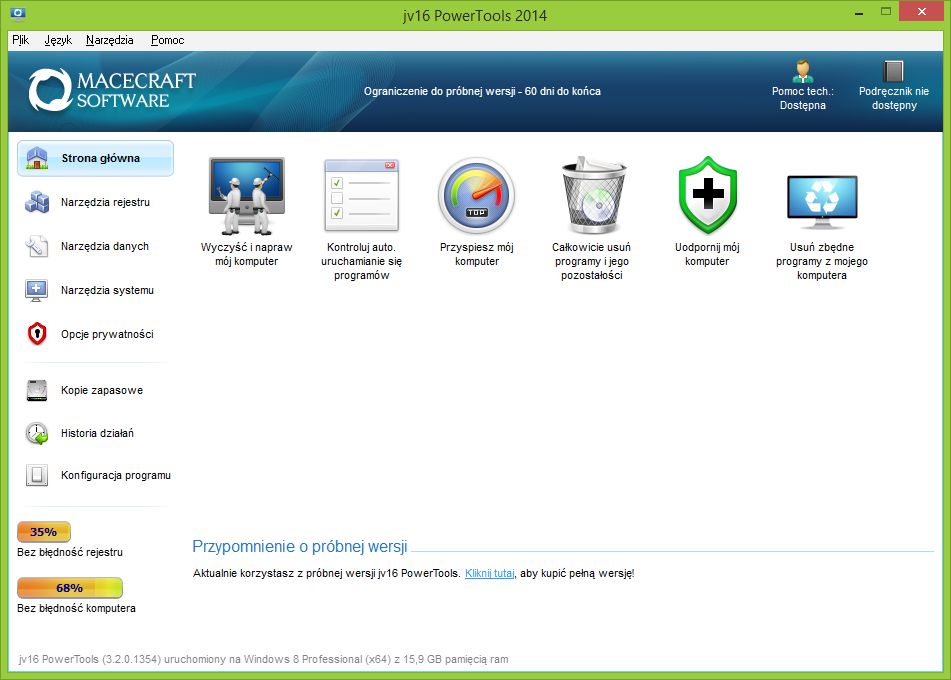
Task: Click Pomoc tech.: Dostępna text
Action: click(x=802, y=98)
